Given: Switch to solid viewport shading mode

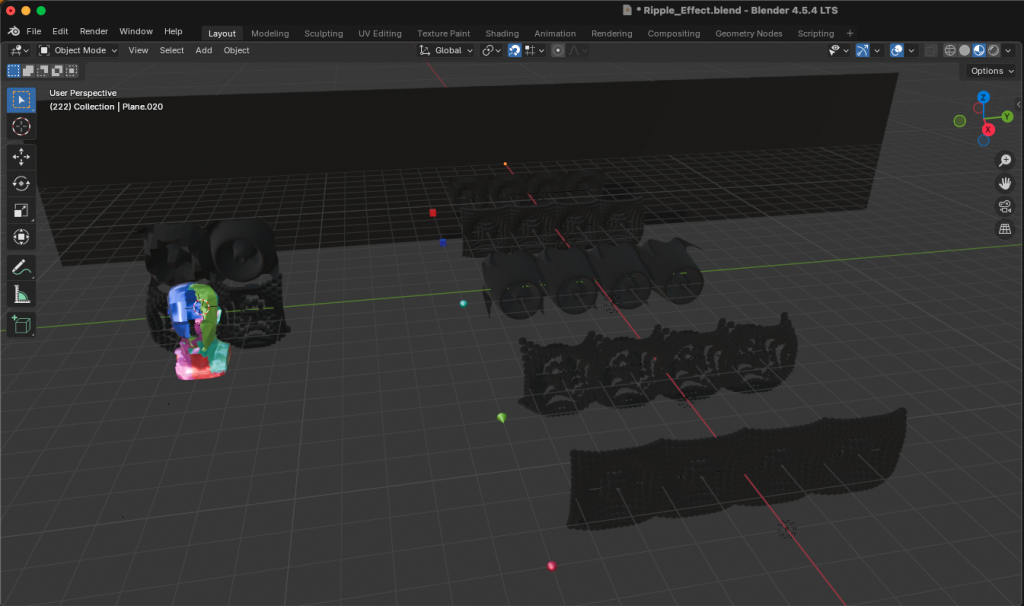Looking at the screenshot, I should pyautogui.click(x=964, y=50).
